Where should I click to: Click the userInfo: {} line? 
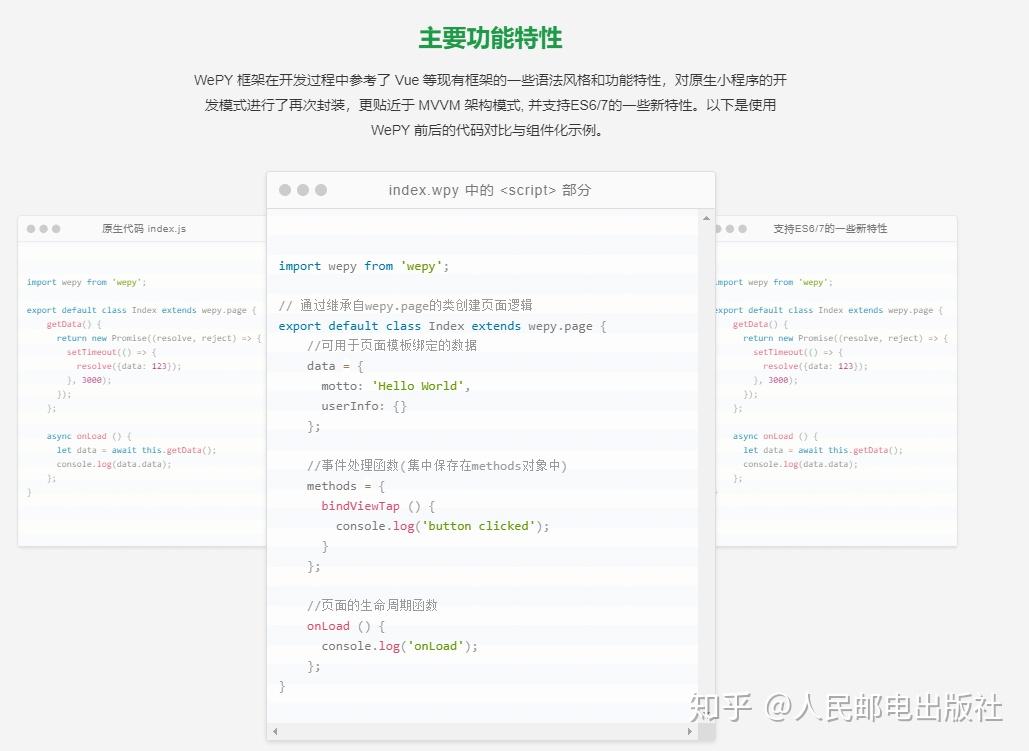coord(364,406)
